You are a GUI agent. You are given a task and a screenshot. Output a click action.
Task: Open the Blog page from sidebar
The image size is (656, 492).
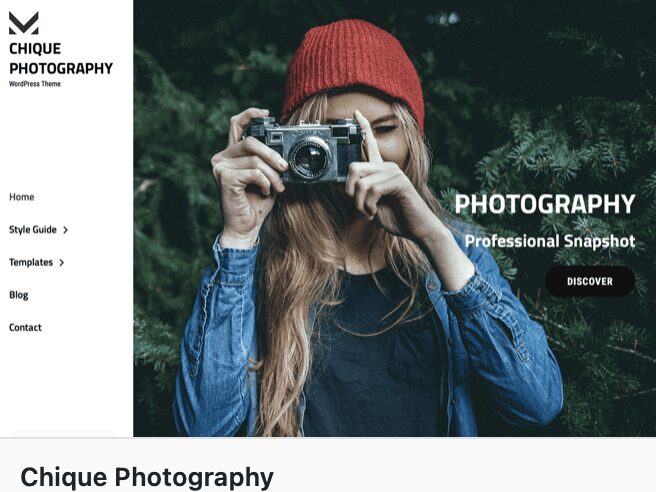[19, 295]
